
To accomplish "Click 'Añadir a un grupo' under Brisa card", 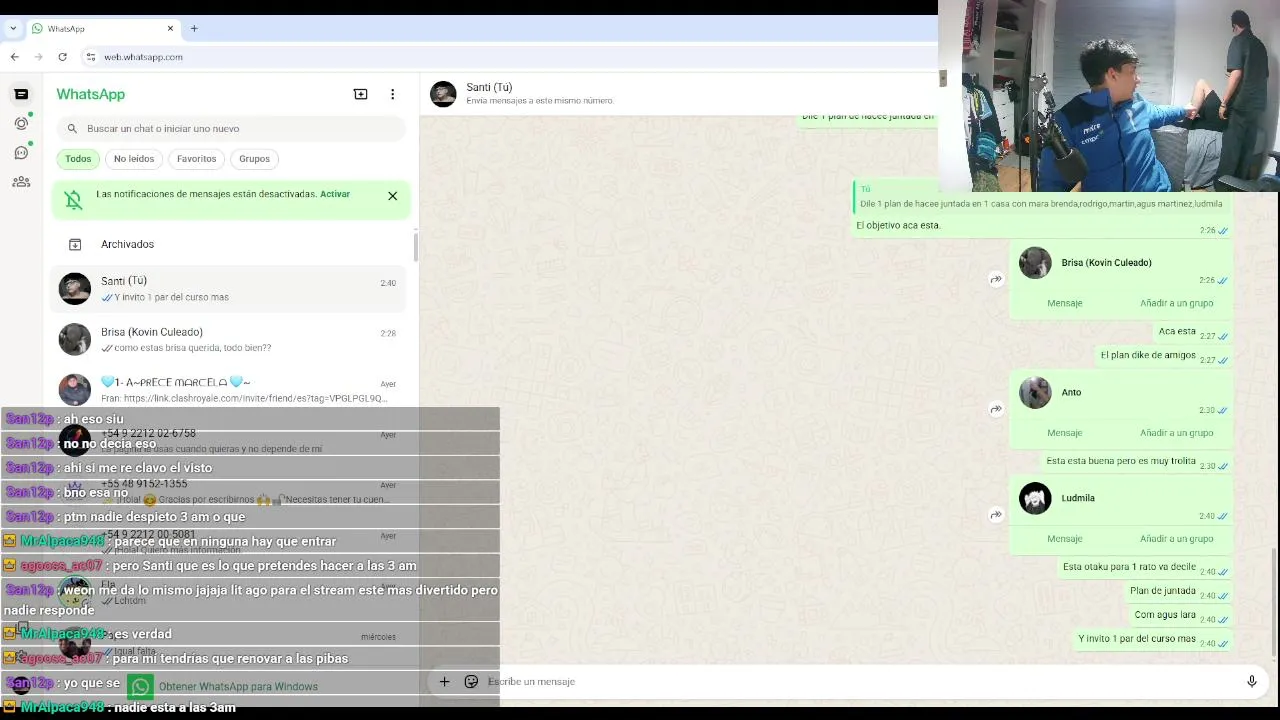I will pos(1177,303).
